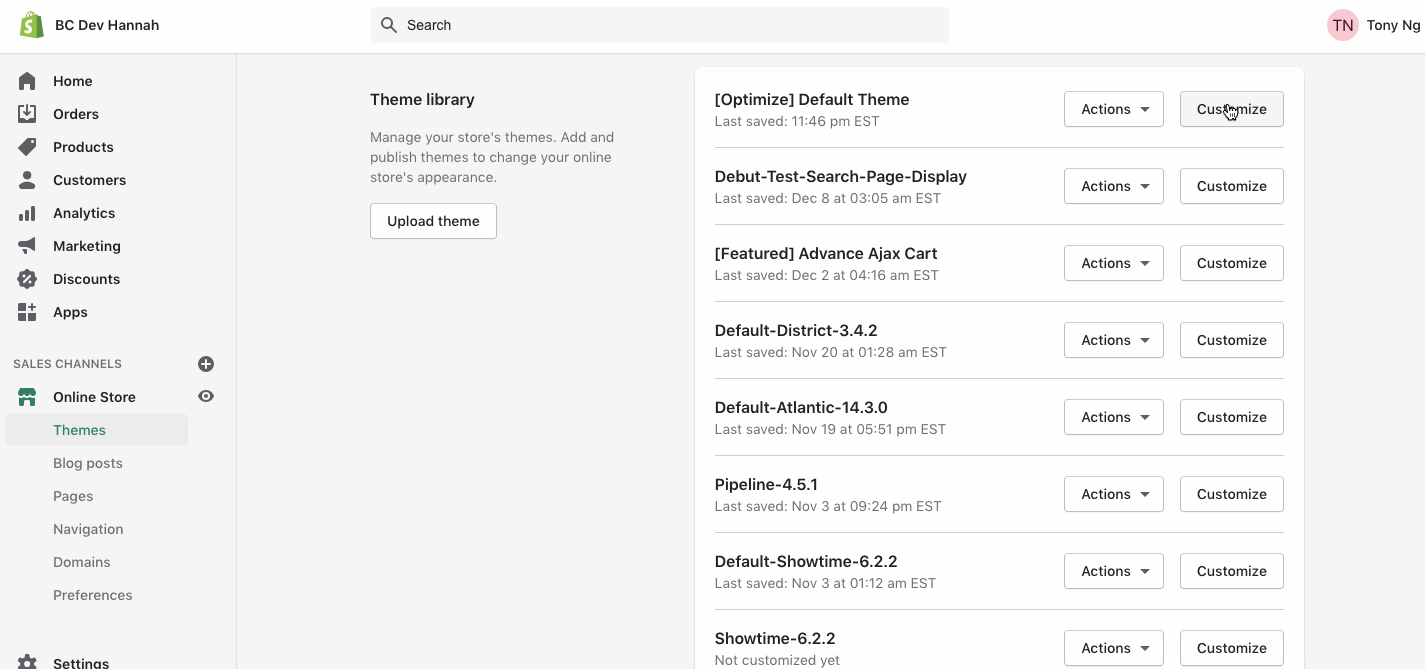Click the Shopify bag logo
1425x669 pixels.
(32, 25)
